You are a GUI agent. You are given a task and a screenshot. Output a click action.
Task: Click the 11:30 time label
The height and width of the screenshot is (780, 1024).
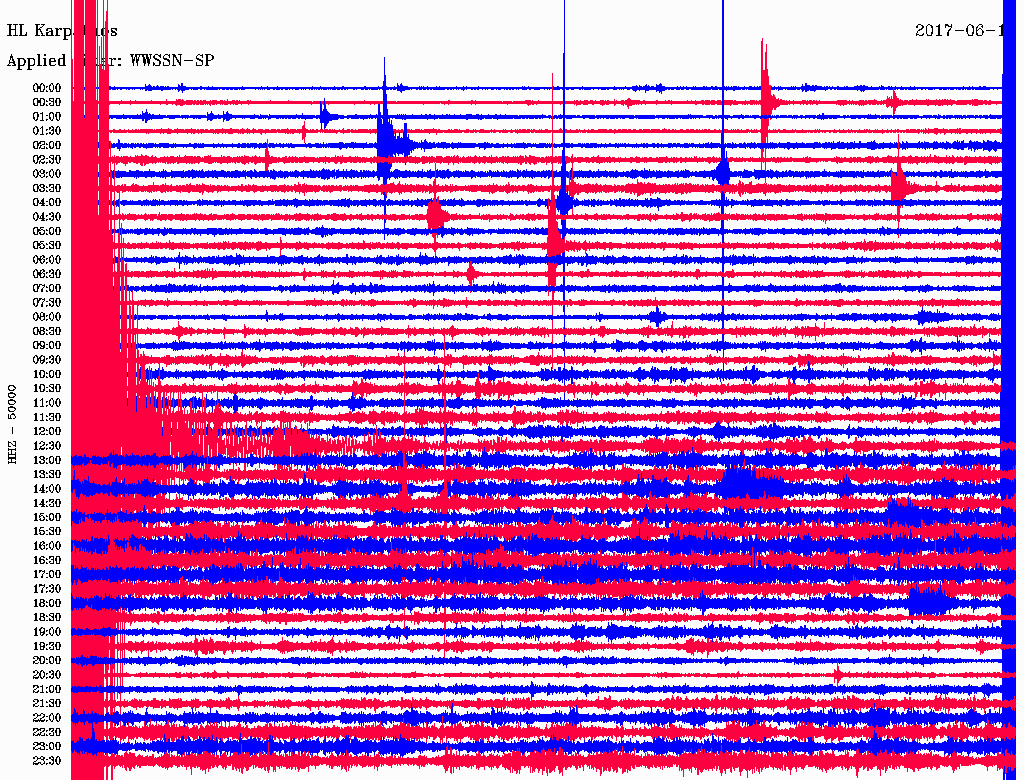(x=47, y=417)
